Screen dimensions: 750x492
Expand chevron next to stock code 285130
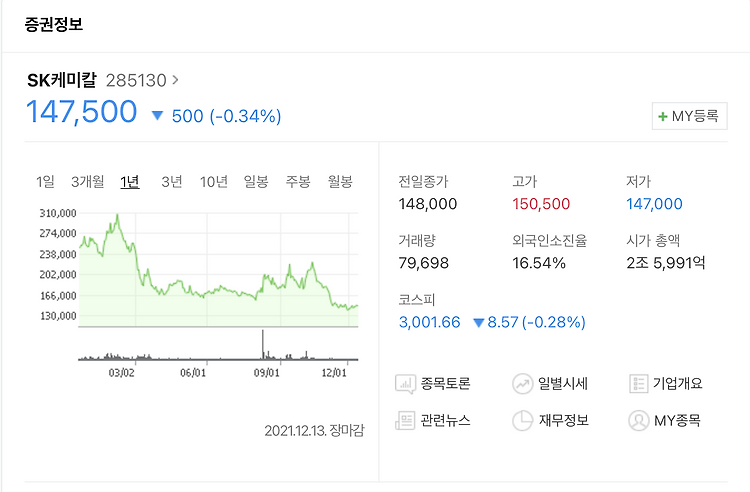point(176,80)
